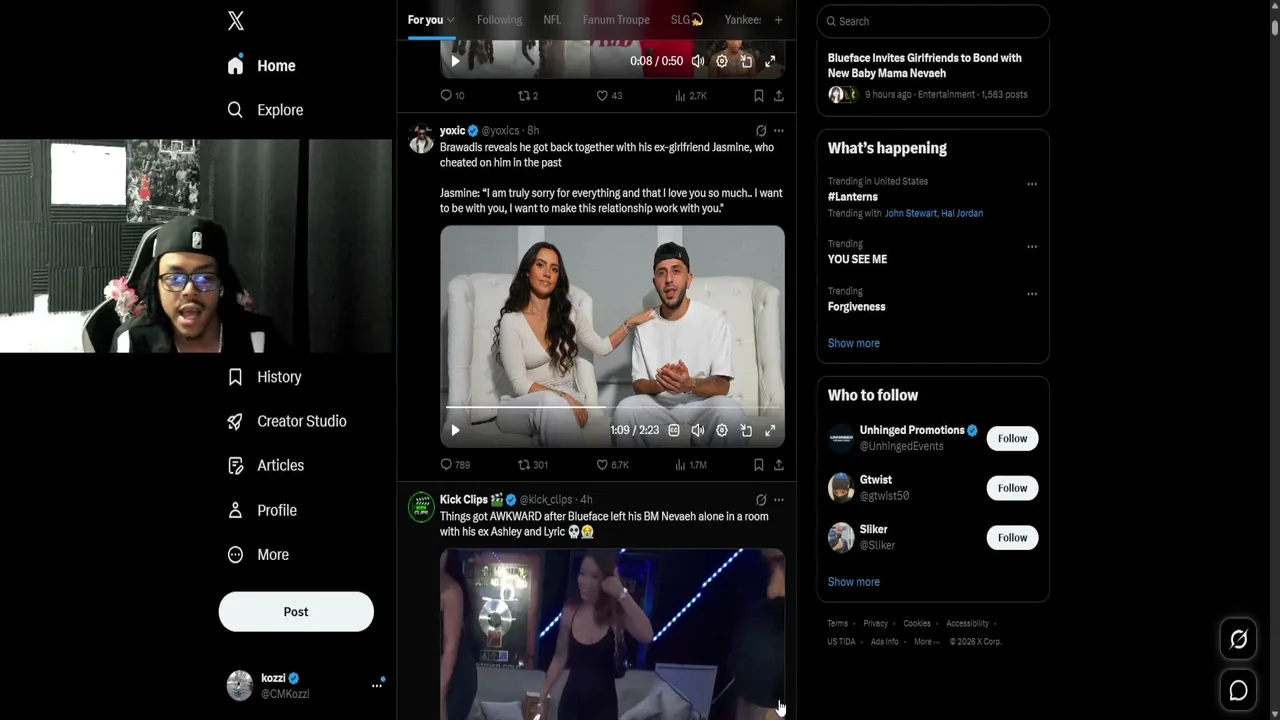Open settings gear on the 0:50 video
Image resolution: width=1280 pixels, height=720 pixels.
(x=722, y=61)
